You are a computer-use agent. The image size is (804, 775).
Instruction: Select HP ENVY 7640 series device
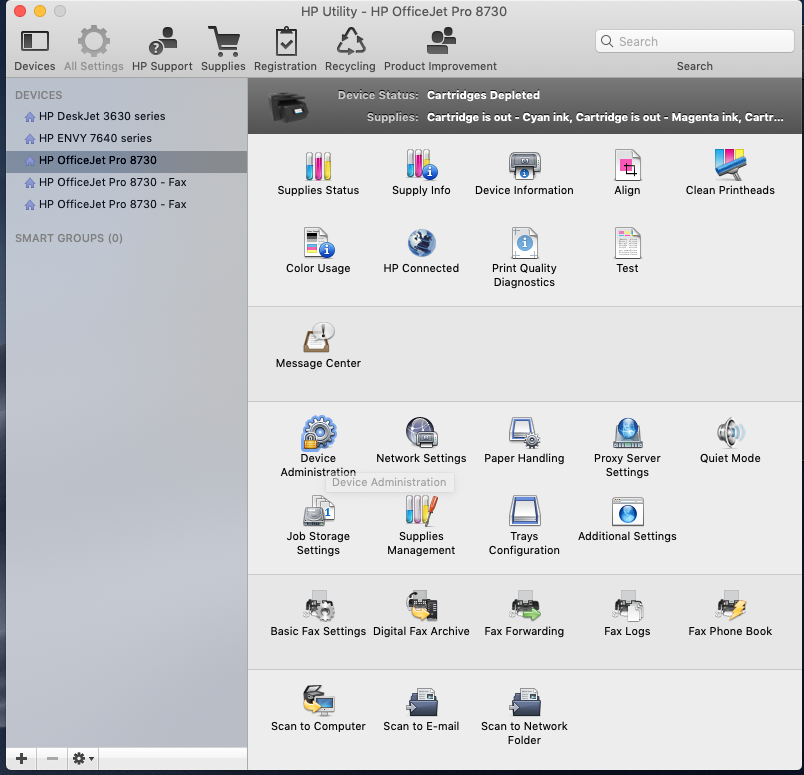[x=95, y=138]
